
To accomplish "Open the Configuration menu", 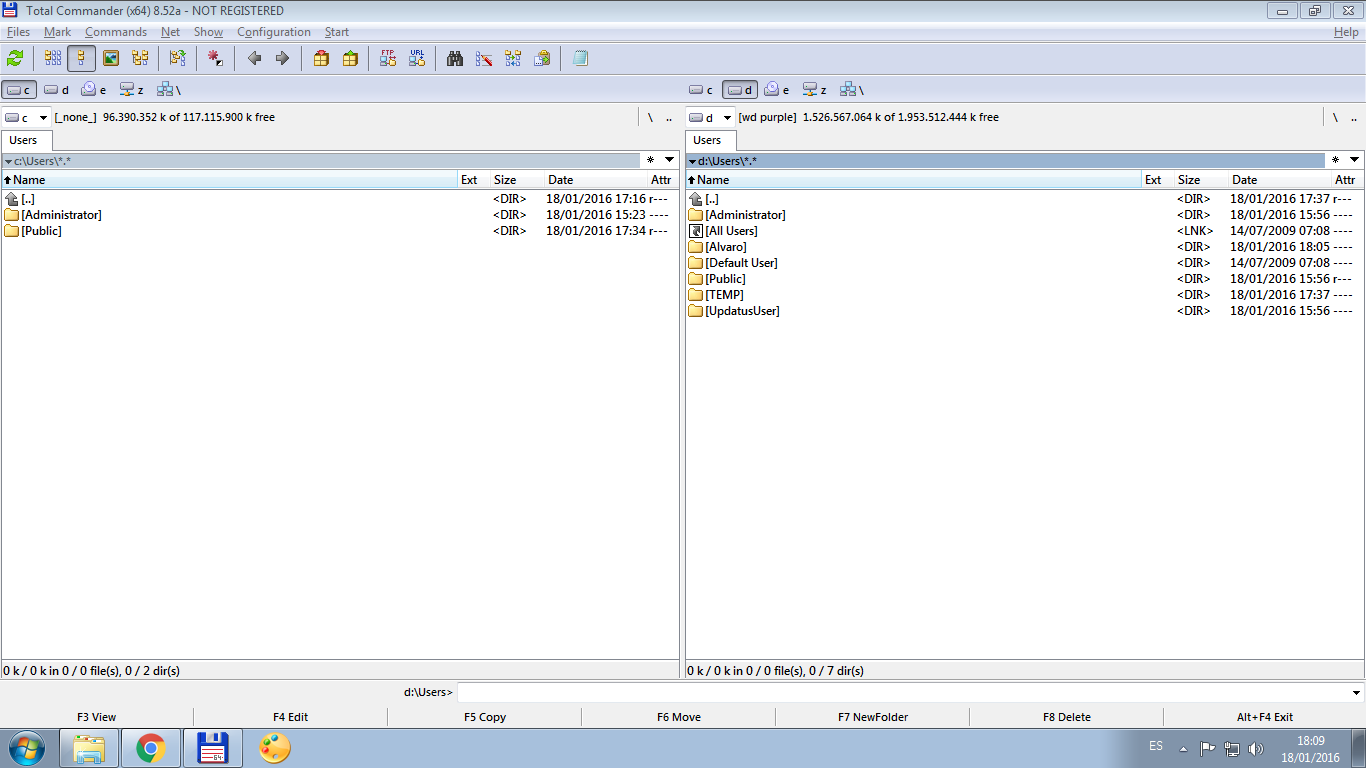I will 274,32.
